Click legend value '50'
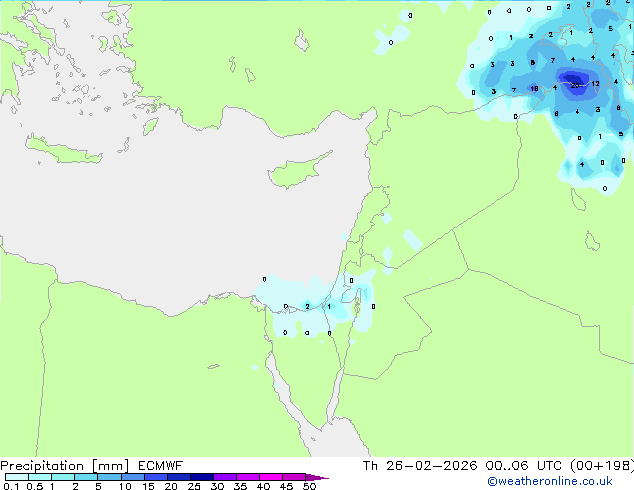The height and width of the screenshot is (490, 634). coord(309,486)
